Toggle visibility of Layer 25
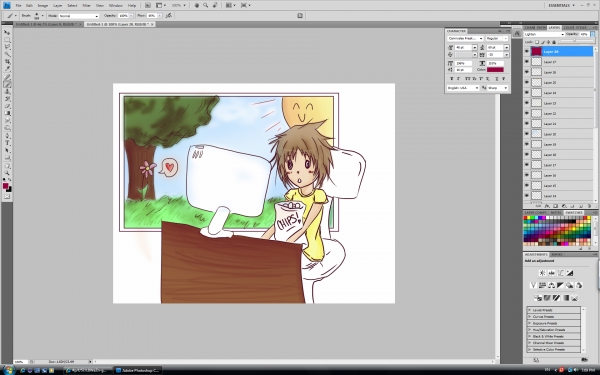The image size is (600, 375). 527,82
